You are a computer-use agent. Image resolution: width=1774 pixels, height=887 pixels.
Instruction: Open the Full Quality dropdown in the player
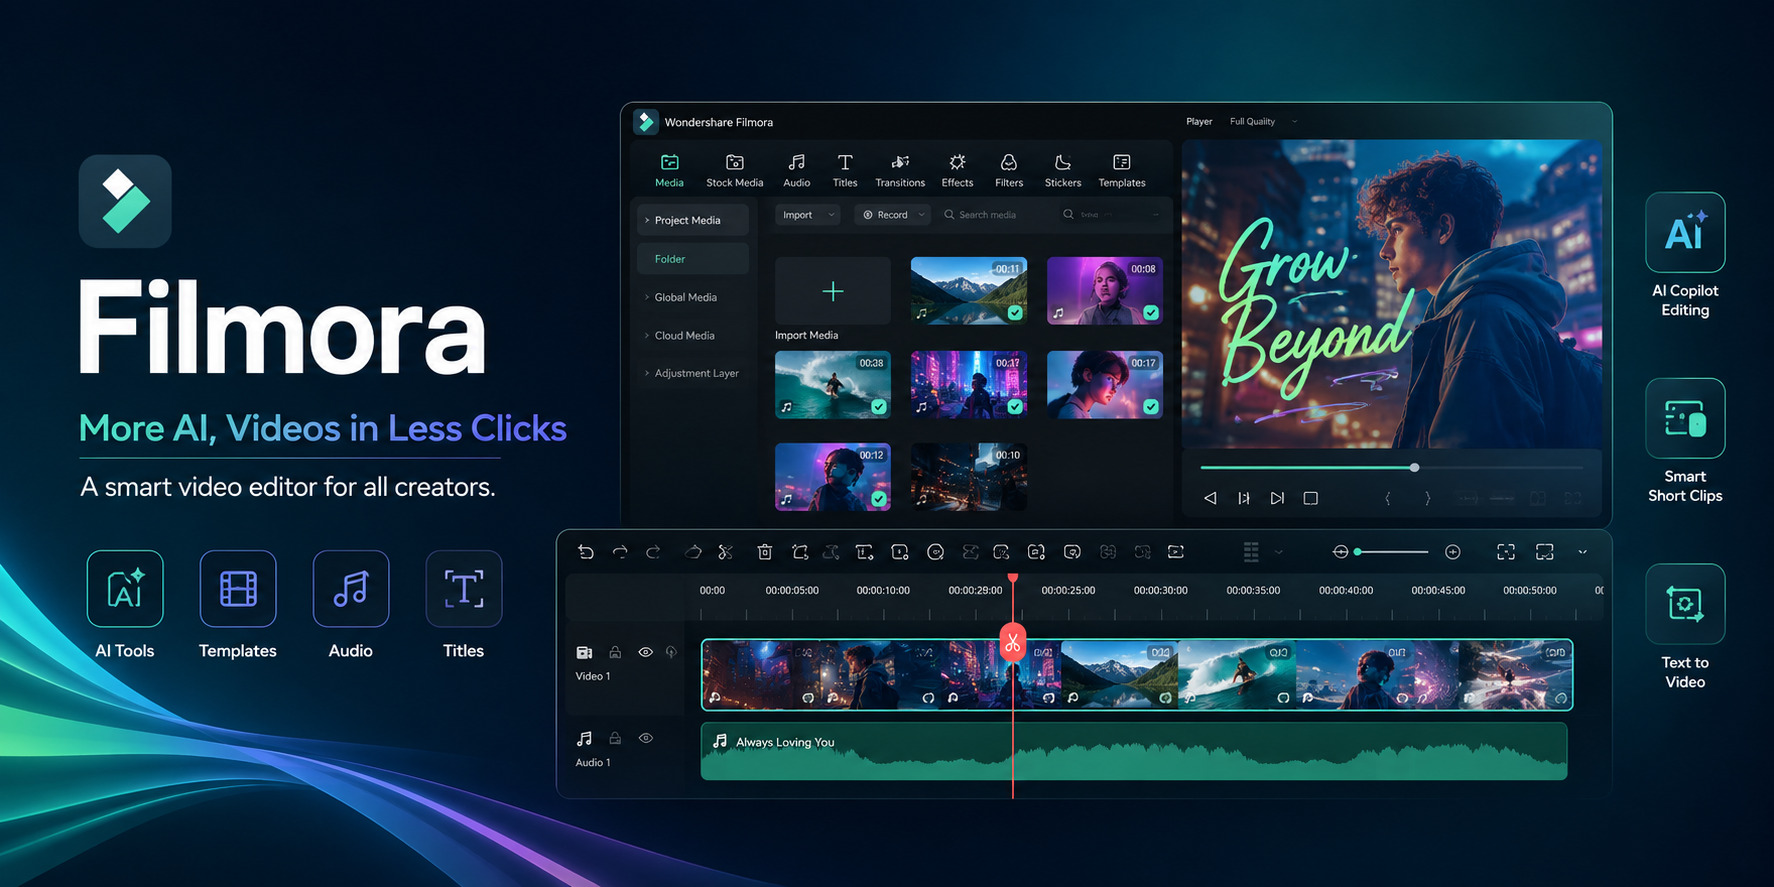(x=1263, y=122)
